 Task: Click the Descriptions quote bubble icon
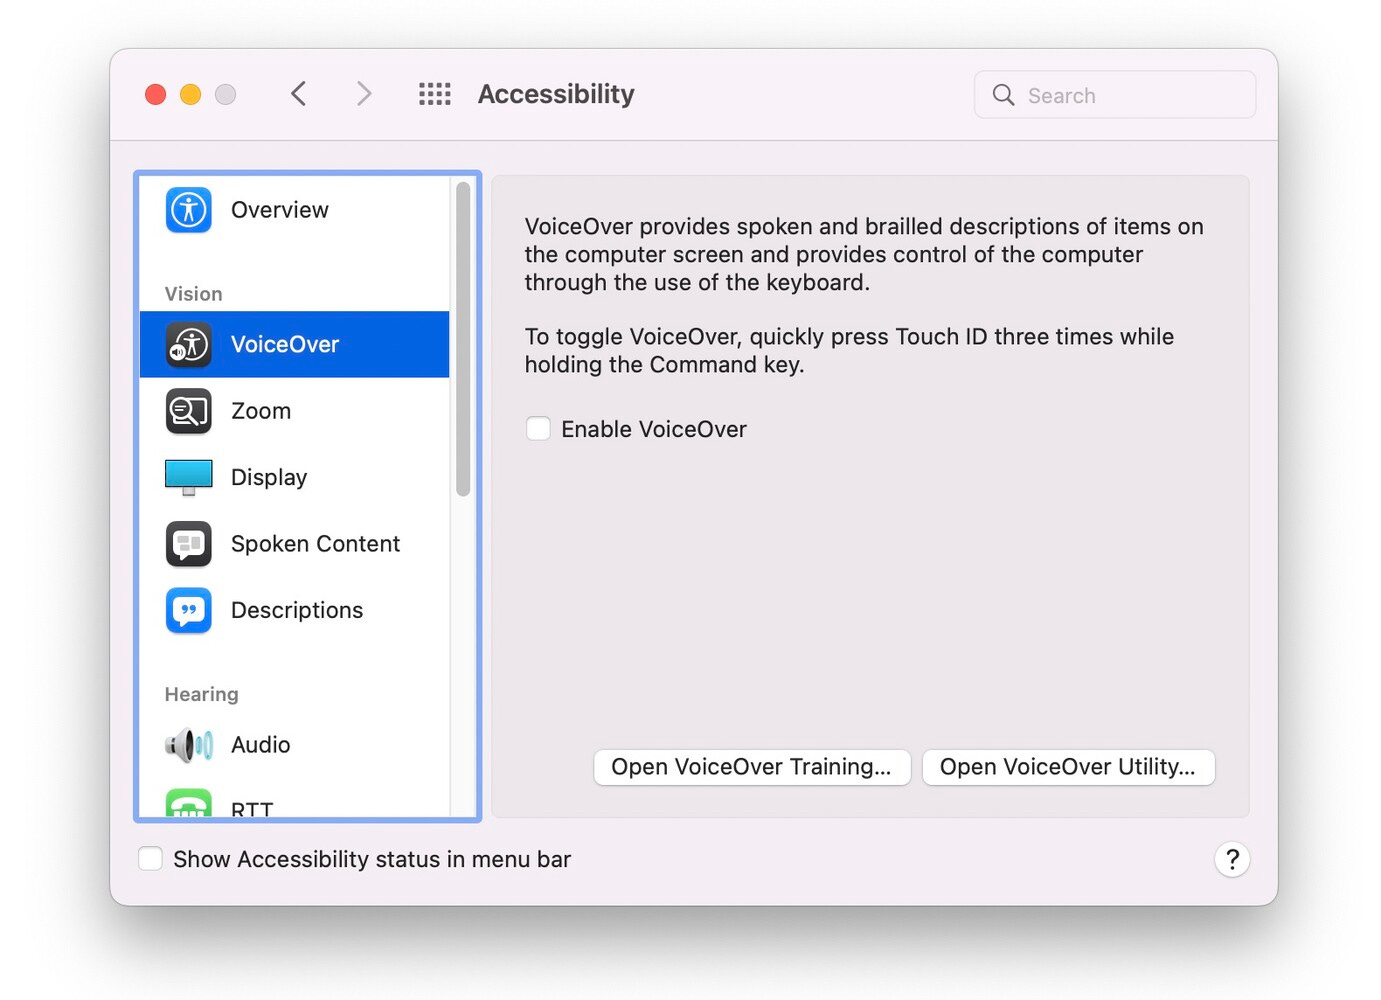click(188, 610)
